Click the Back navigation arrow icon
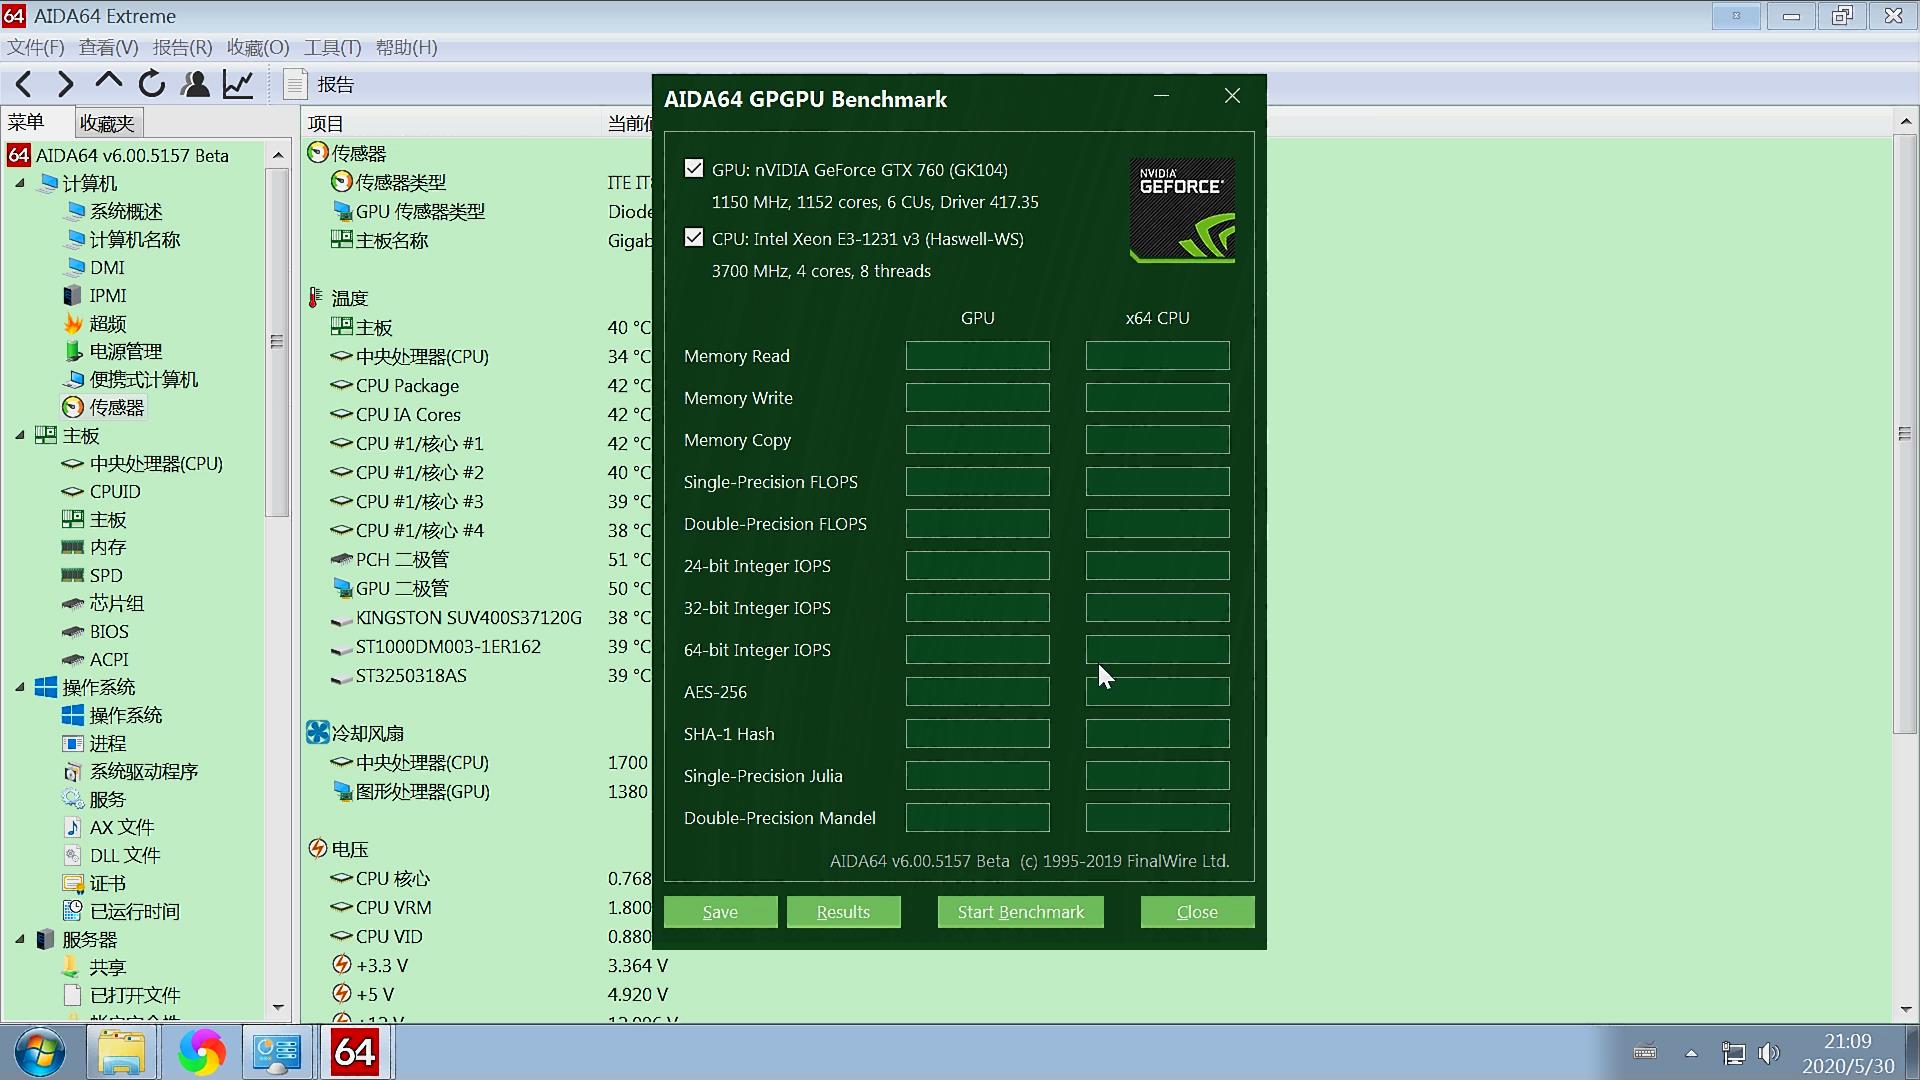 pyautogui.click(x=24, y=84)
